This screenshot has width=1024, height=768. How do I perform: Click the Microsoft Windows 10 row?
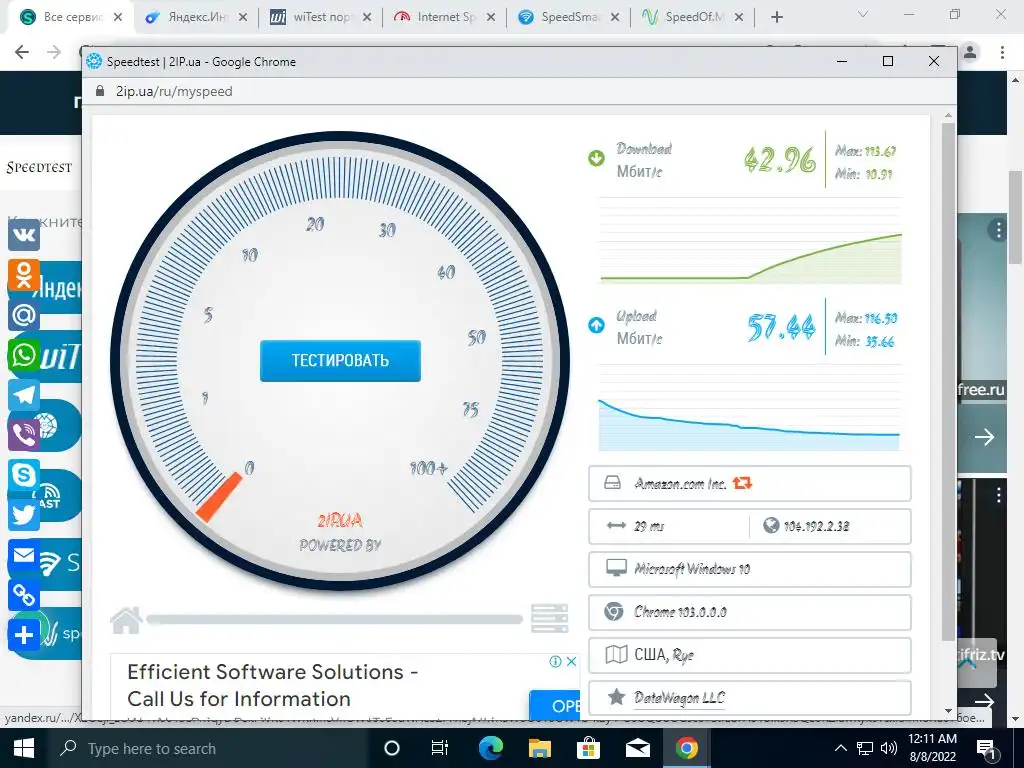tap(750, 569)
